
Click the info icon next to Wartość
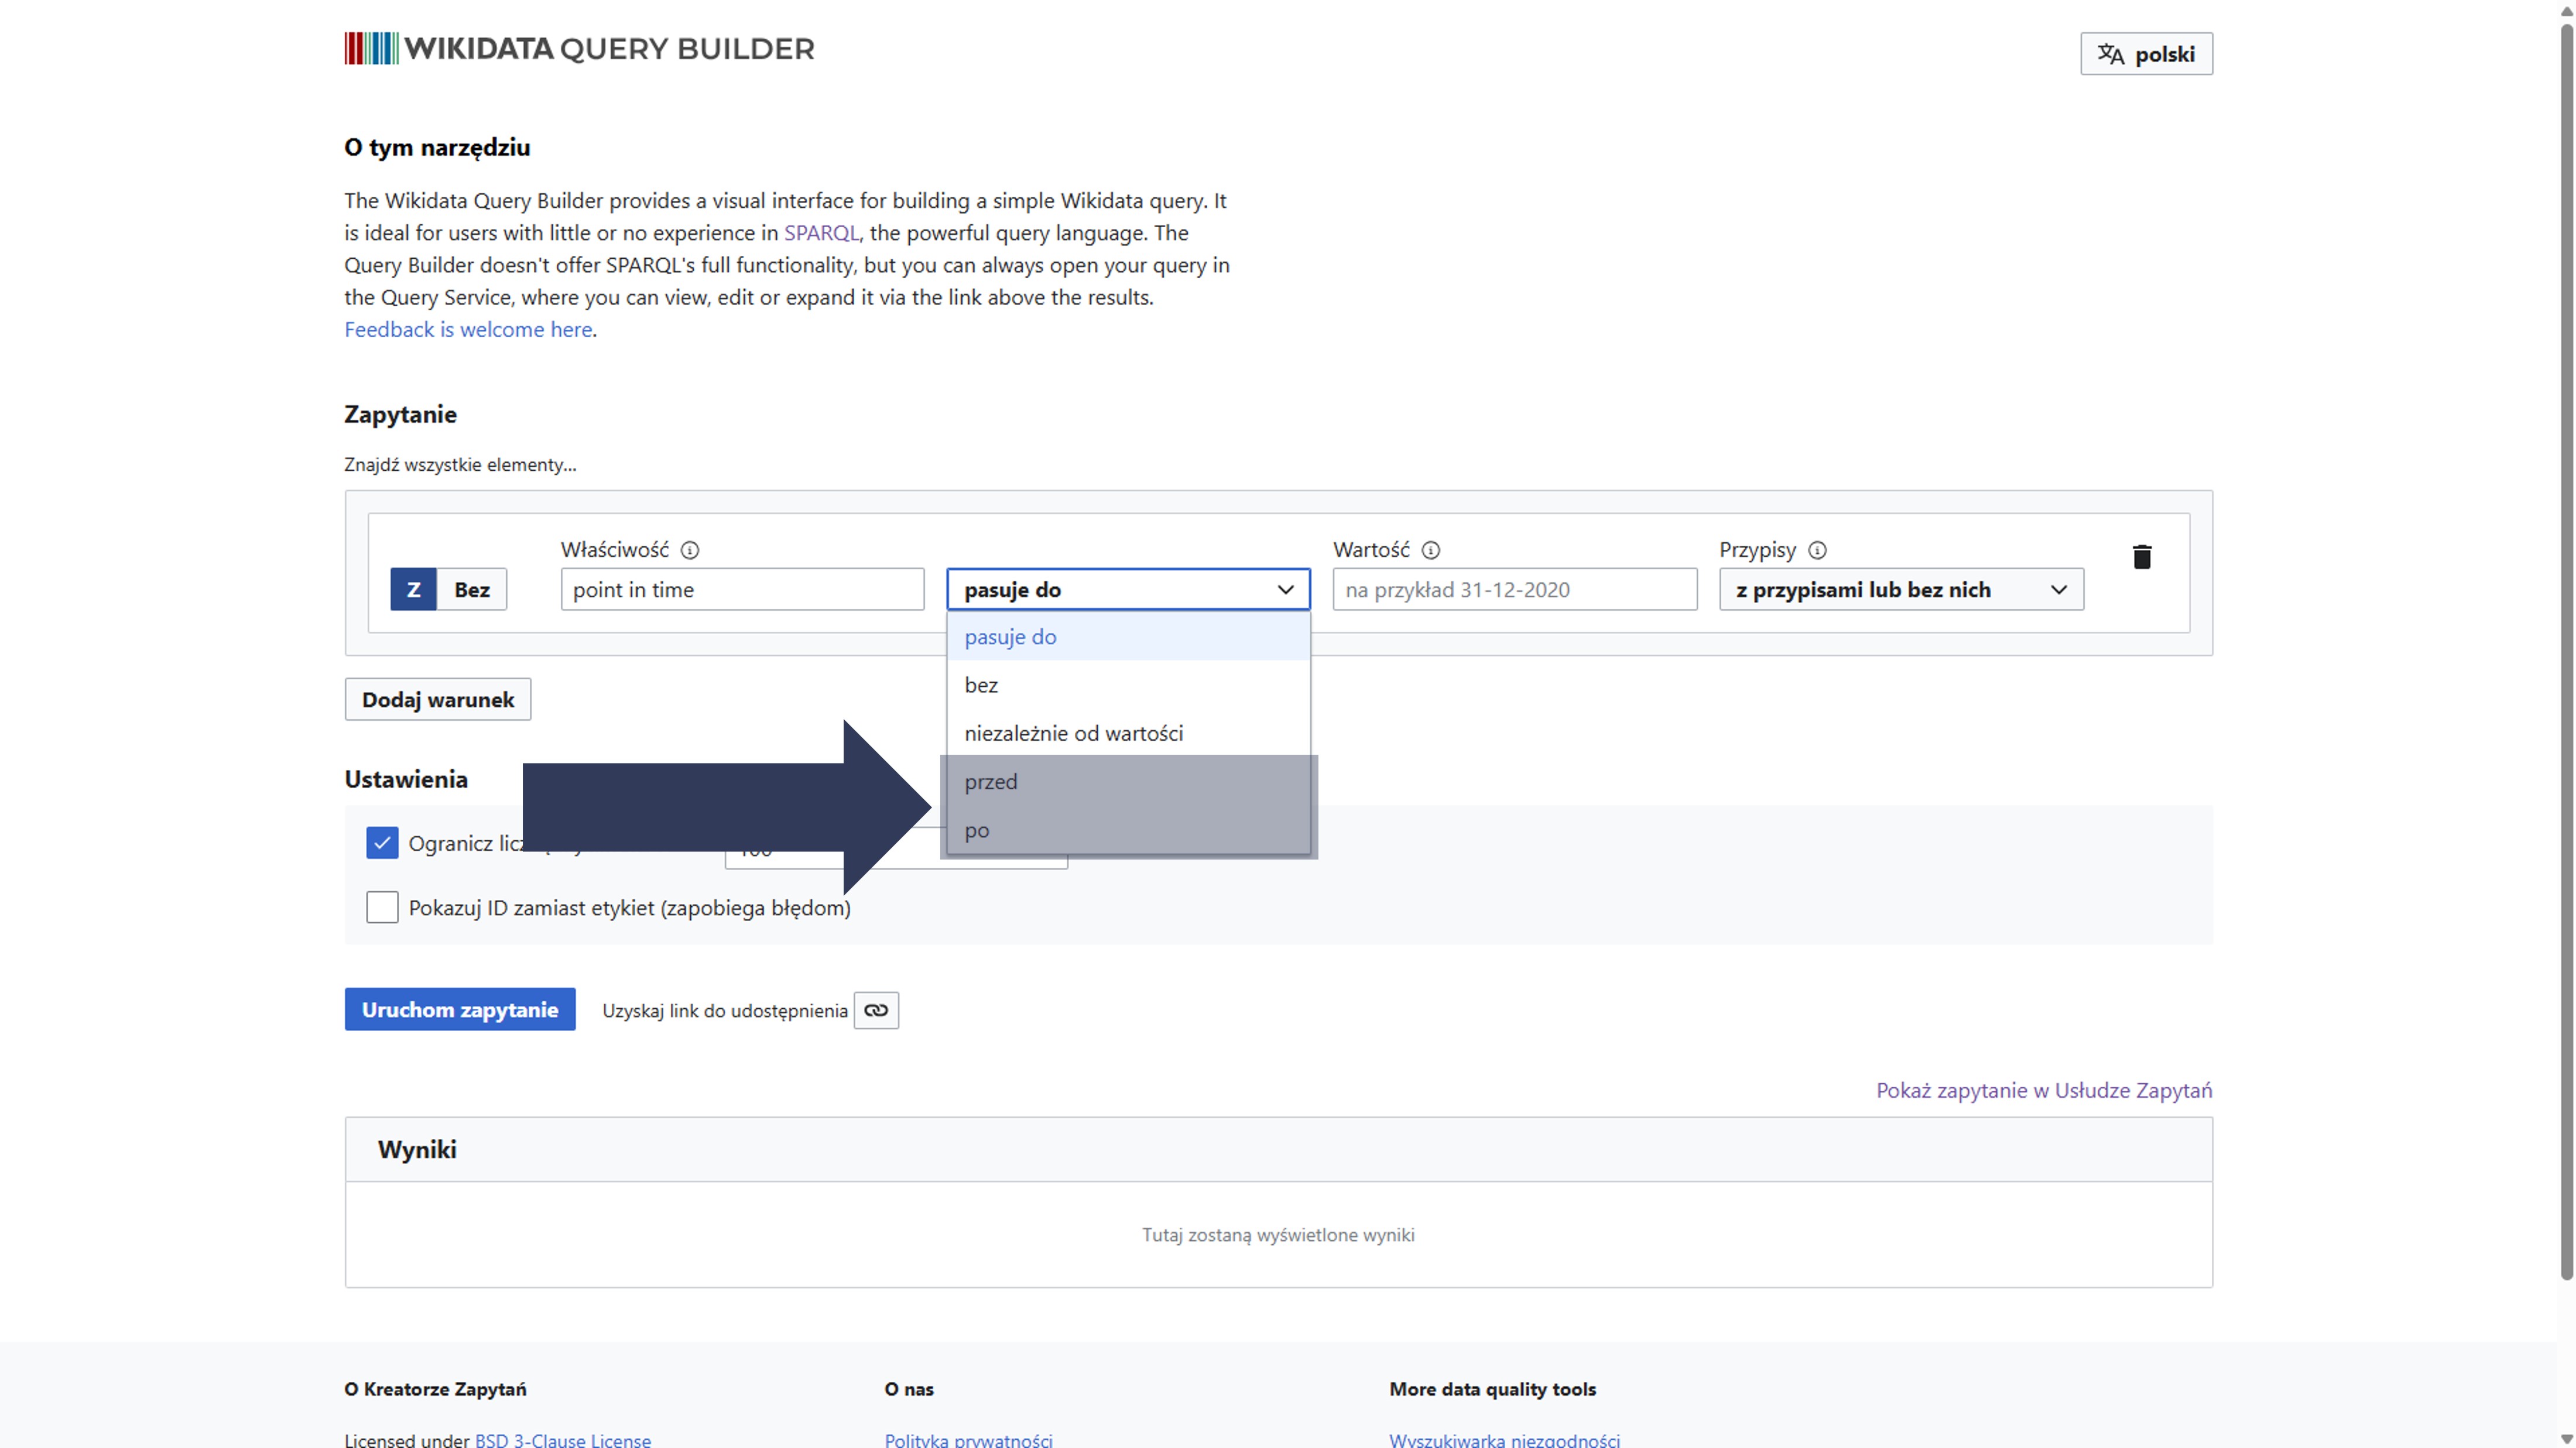click(1431, 550)
